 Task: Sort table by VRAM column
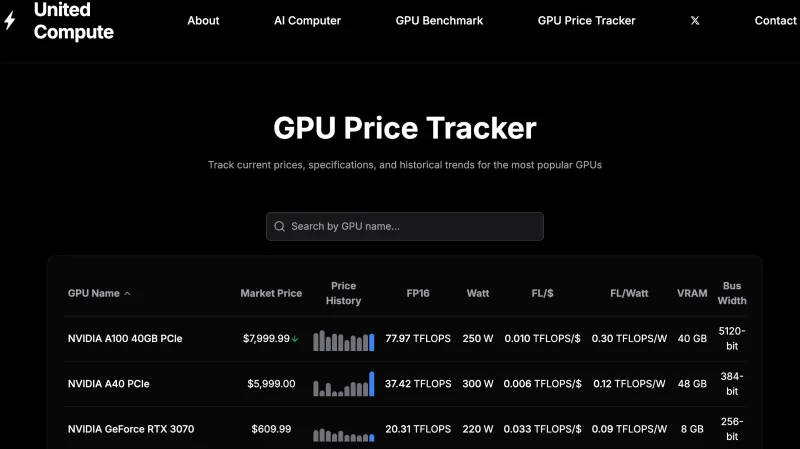pyautogui.click(x=692, y=293)
